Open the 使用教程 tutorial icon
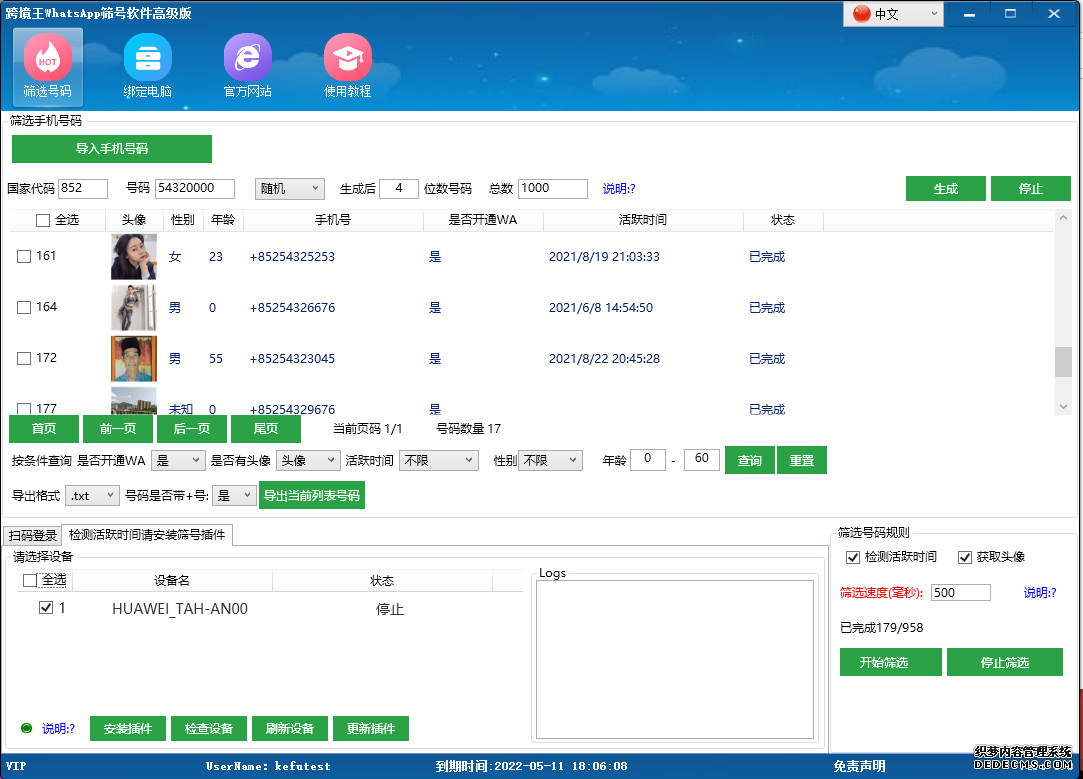Image resolution: width=1083 pixels, height=779 pixels. coord(347,66)
